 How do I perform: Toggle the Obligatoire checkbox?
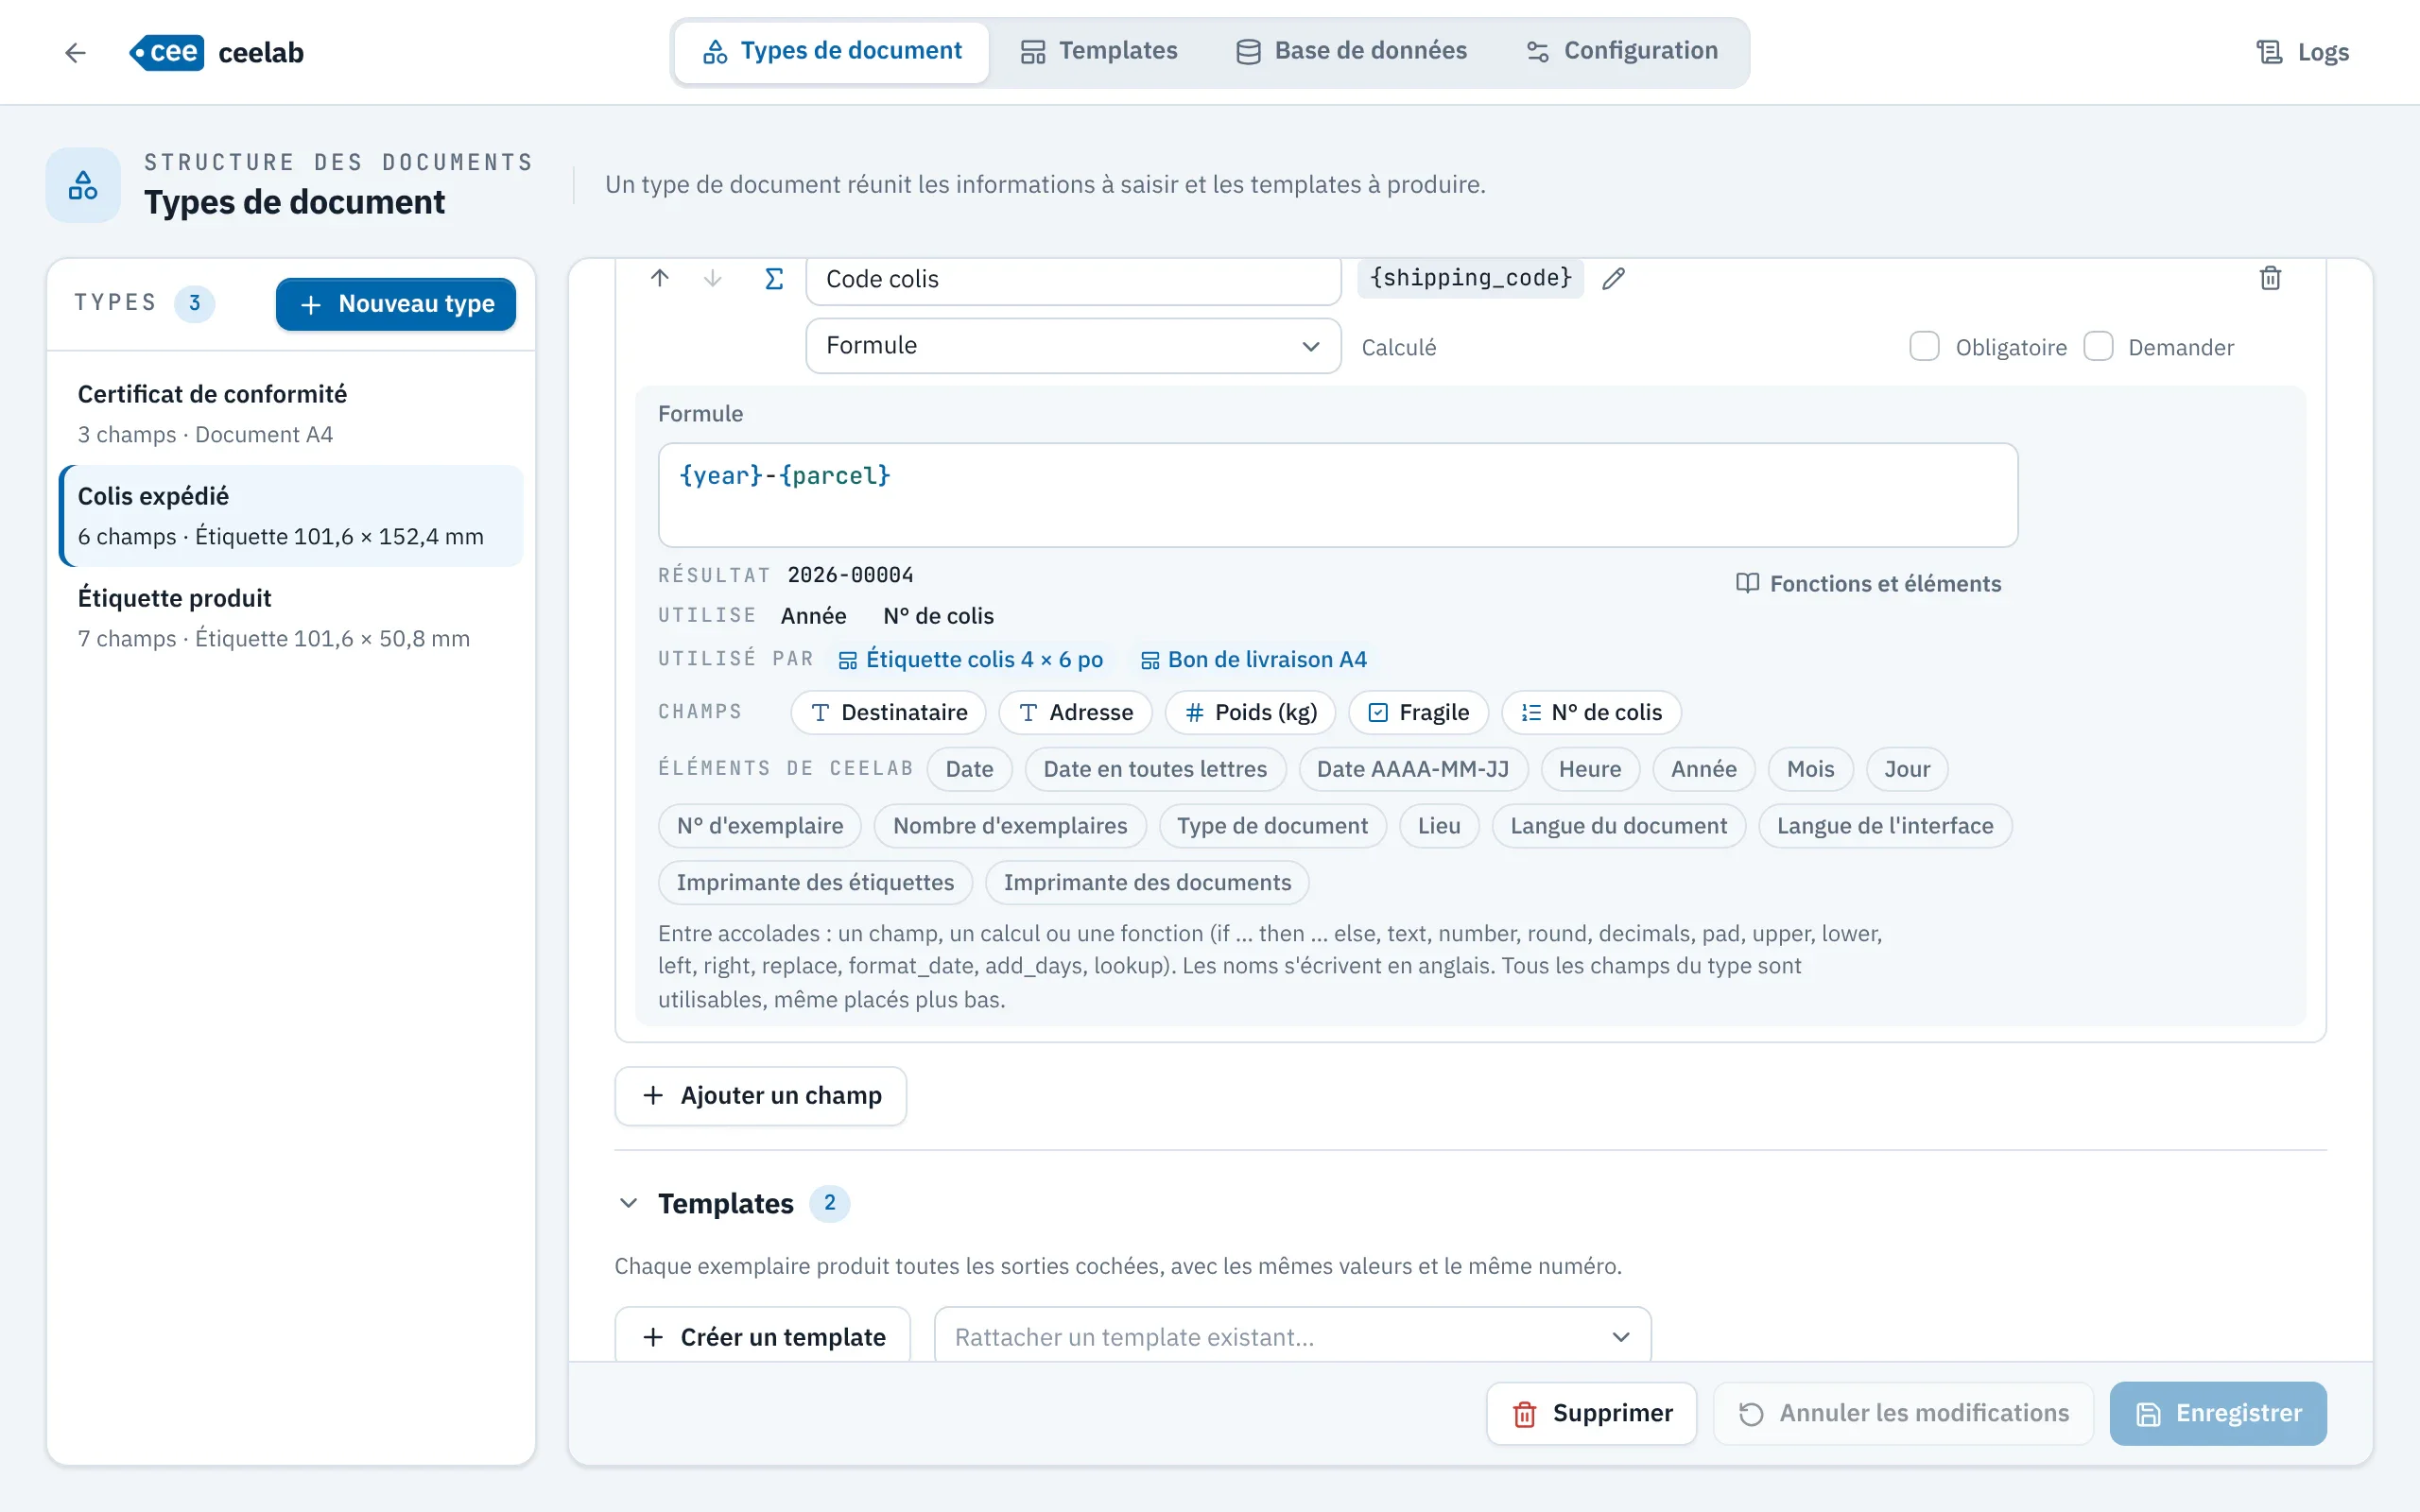pos(1924,346)
